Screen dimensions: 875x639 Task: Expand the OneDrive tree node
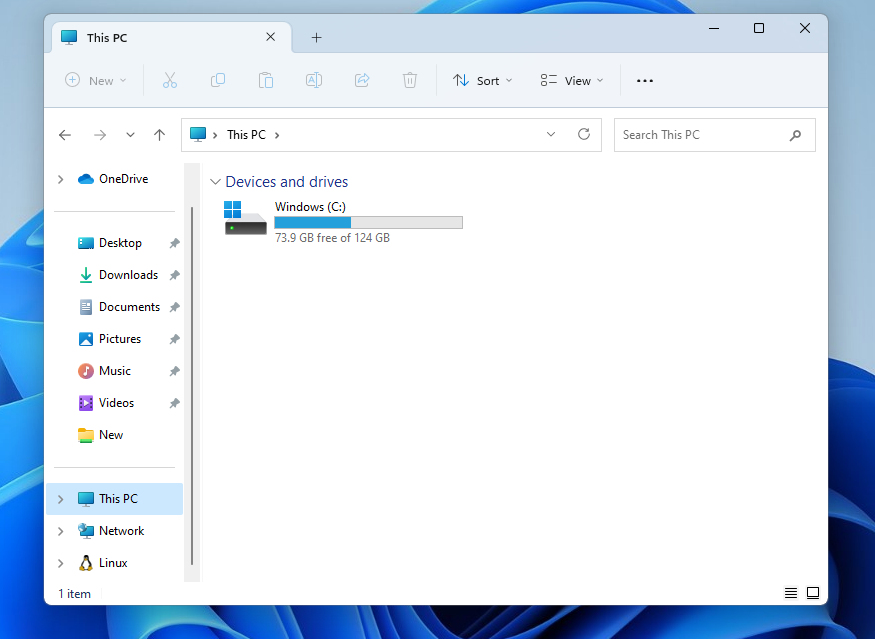(x=61, y=179)
